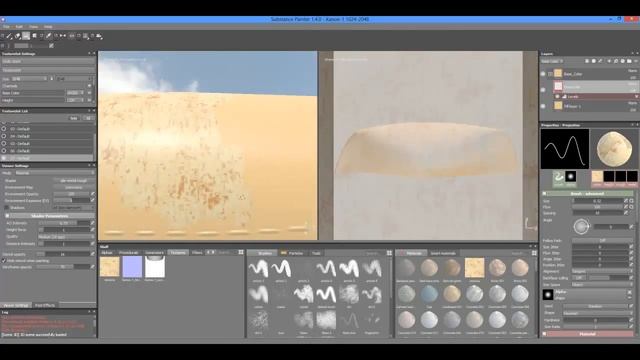Viewport: 640px width, 360px height.
Task: Open the Quality dropdown
Action: pyautogui.click(x=65, y=236)
